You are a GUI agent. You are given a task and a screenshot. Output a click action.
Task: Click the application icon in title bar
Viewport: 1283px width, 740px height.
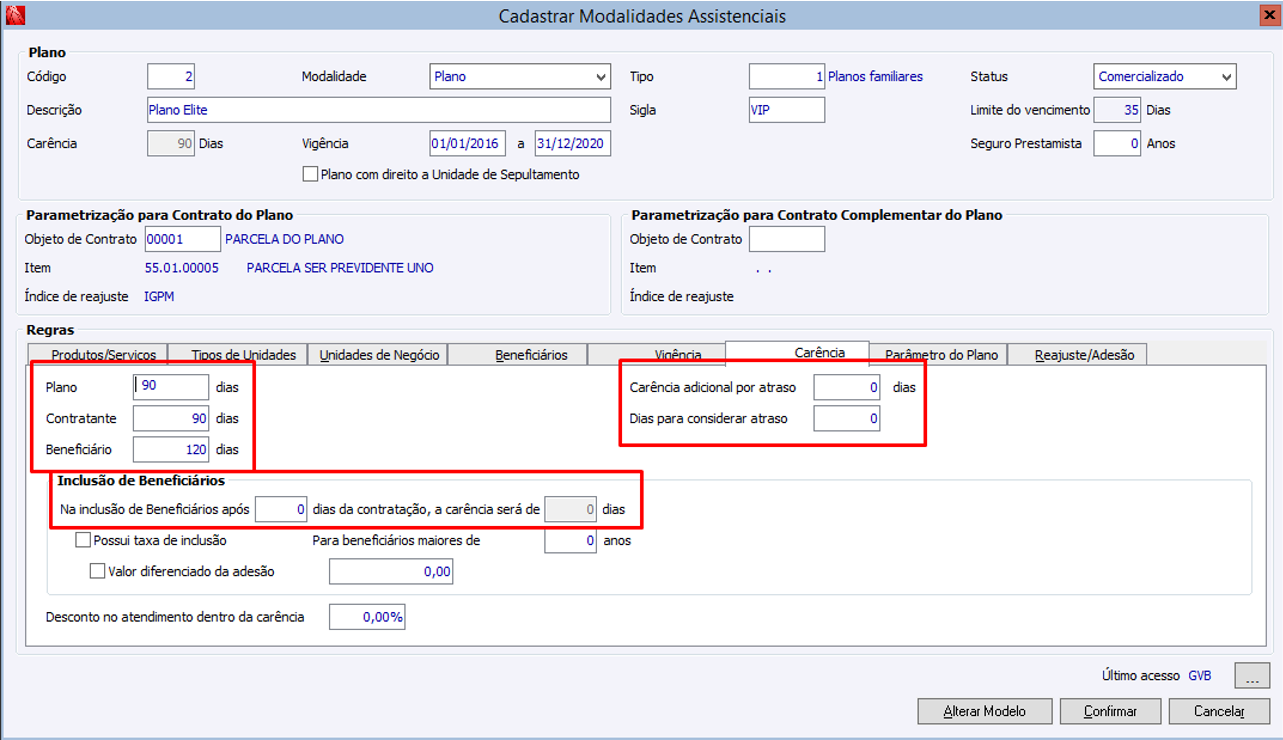pos(14,15)
